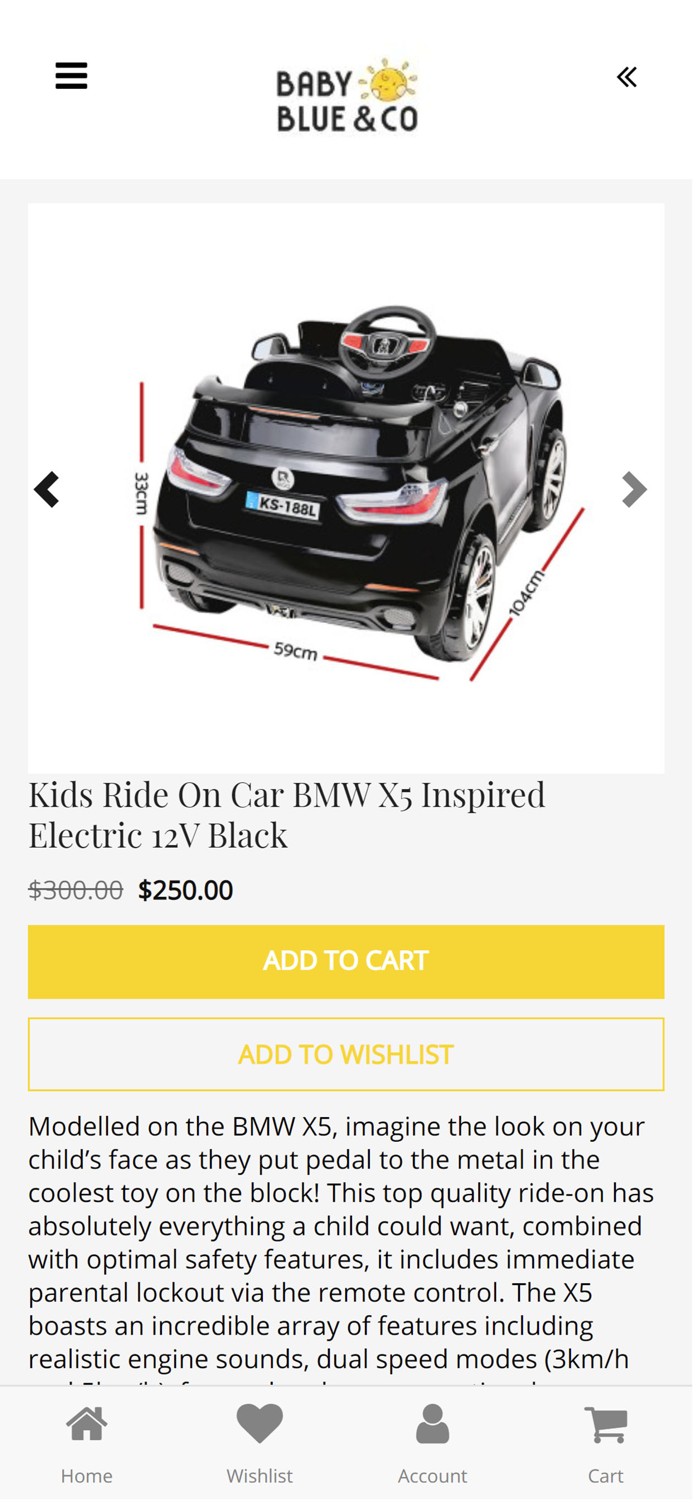The width and height of the screenshot is (693, 1500).
Task: Show the previous product image
Action: pyautogui.click(x=47, y=489)
